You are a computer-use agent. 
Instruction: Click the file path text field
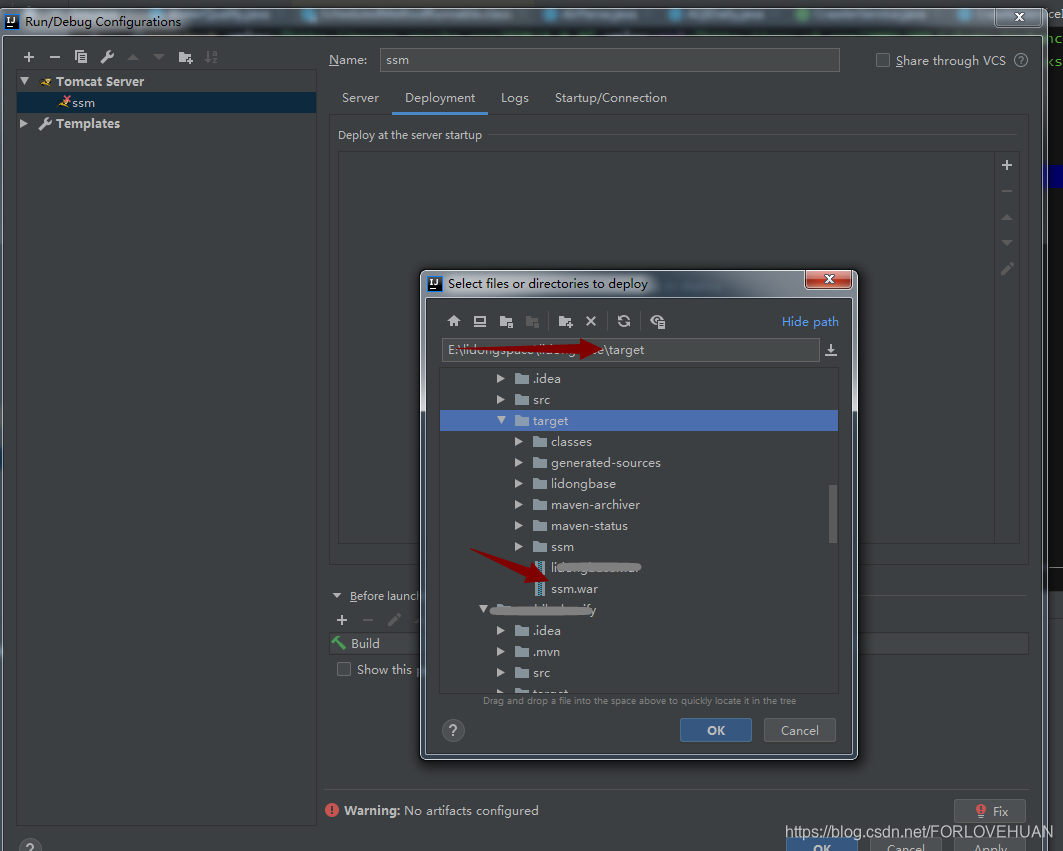(630, 350)
